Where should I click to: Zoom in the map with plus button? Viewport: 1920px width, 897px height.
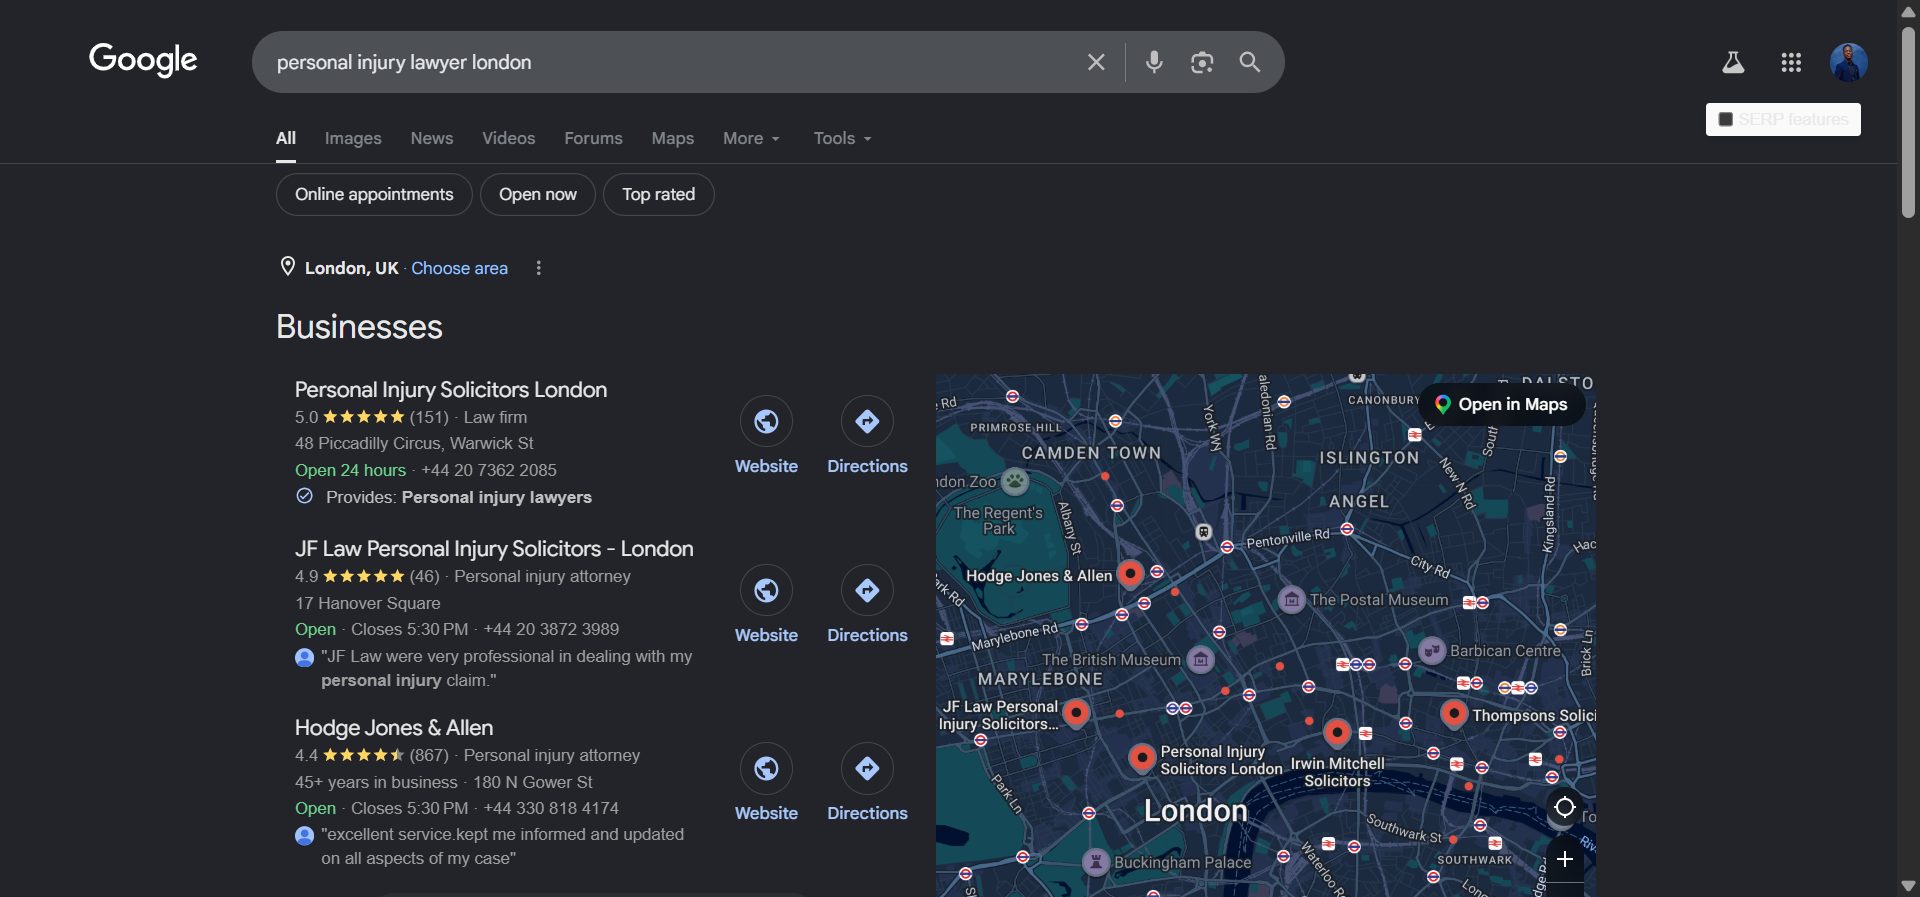tap(1565, 859)
